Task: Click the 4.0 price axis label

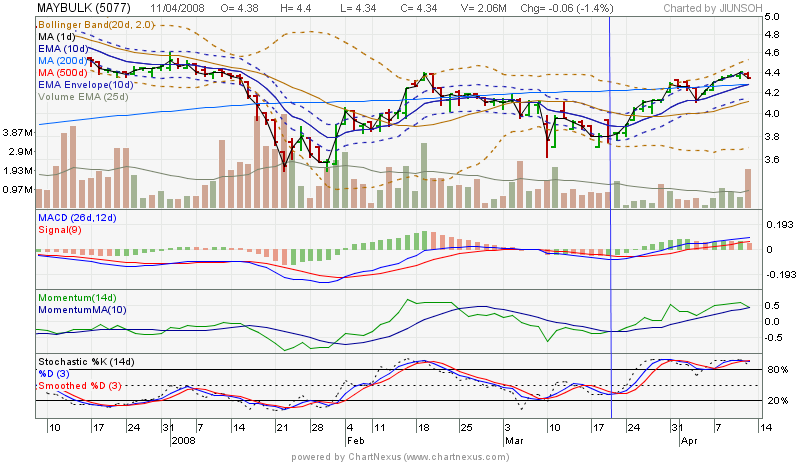Action: tap(772, 114)
